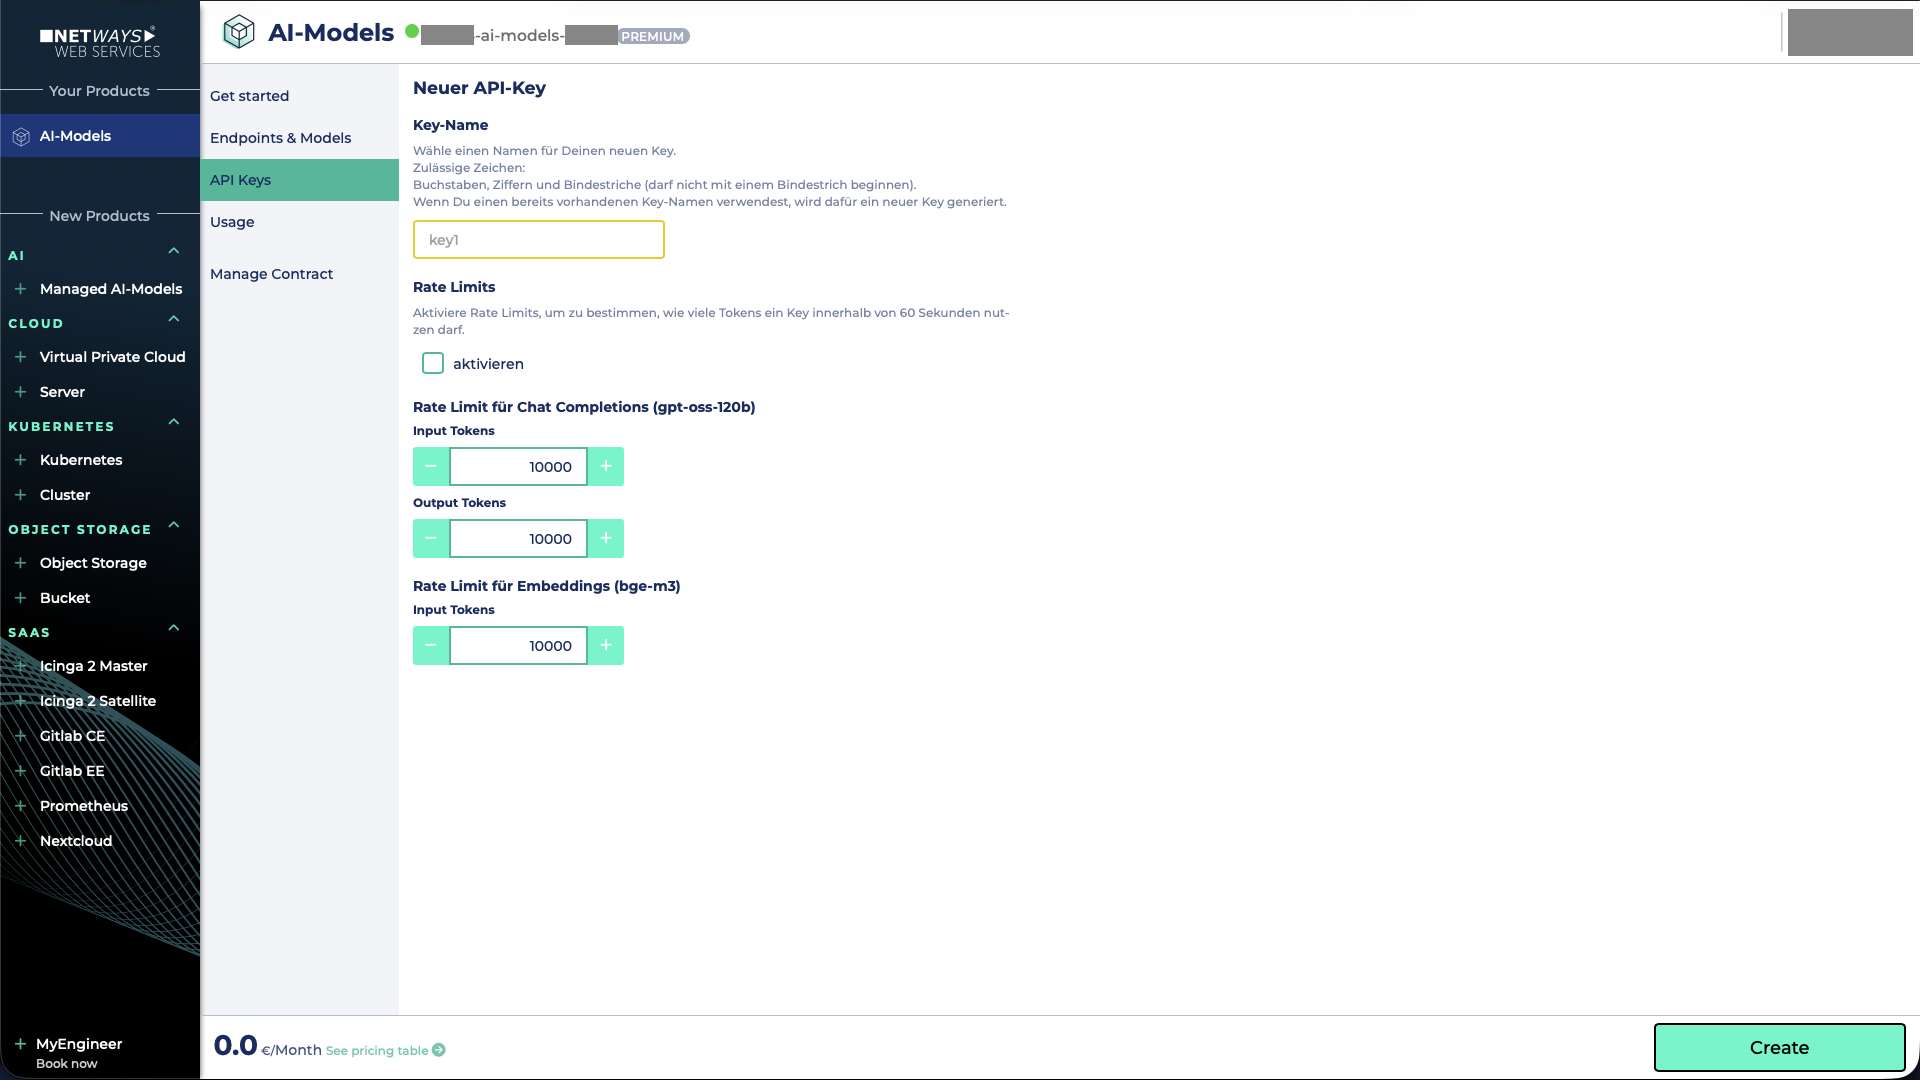
Task: Focus the Key-Name input field
Action: [x=539, y=240]
